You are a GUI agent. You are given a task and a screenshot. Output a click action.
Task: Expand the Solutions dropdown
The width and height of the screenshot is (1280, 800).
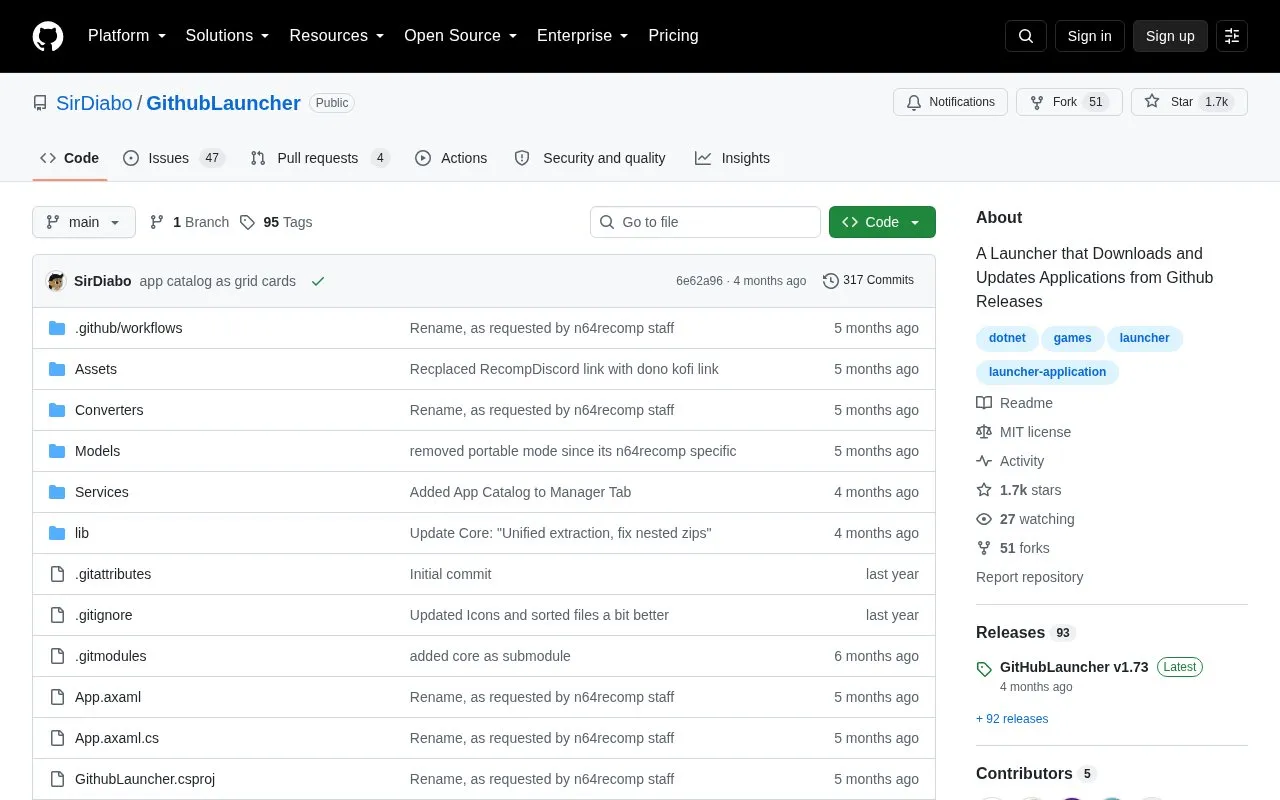(228, 36)
